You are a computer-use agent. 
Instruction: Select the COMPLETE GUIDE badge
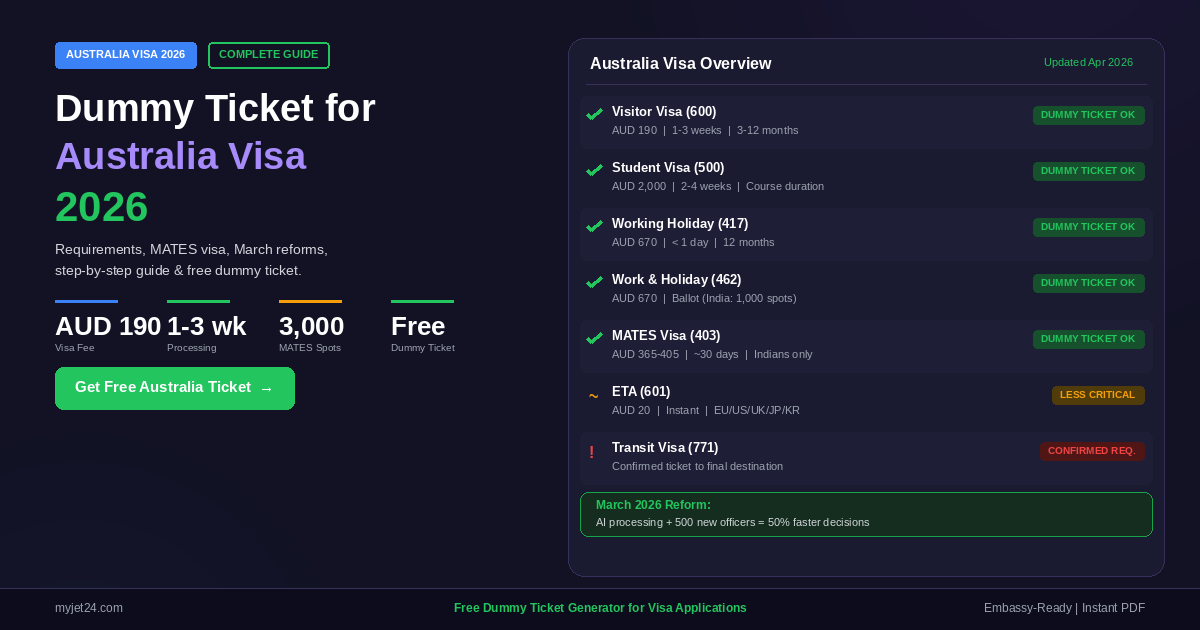268,55
